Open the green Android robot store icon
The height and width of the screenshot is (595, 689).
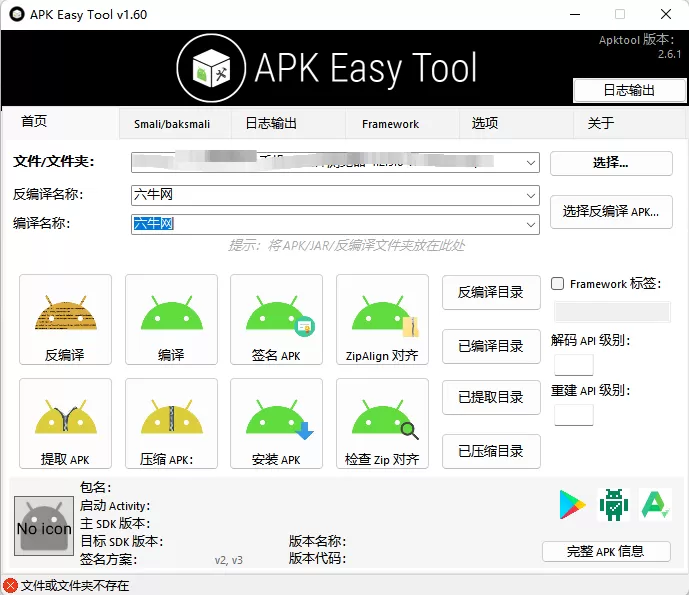(x=613, y=504)
